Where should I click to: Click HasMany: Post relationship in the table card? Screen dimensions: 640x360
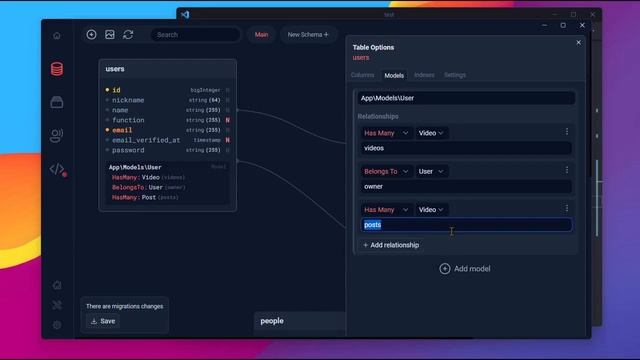point(145,198)
